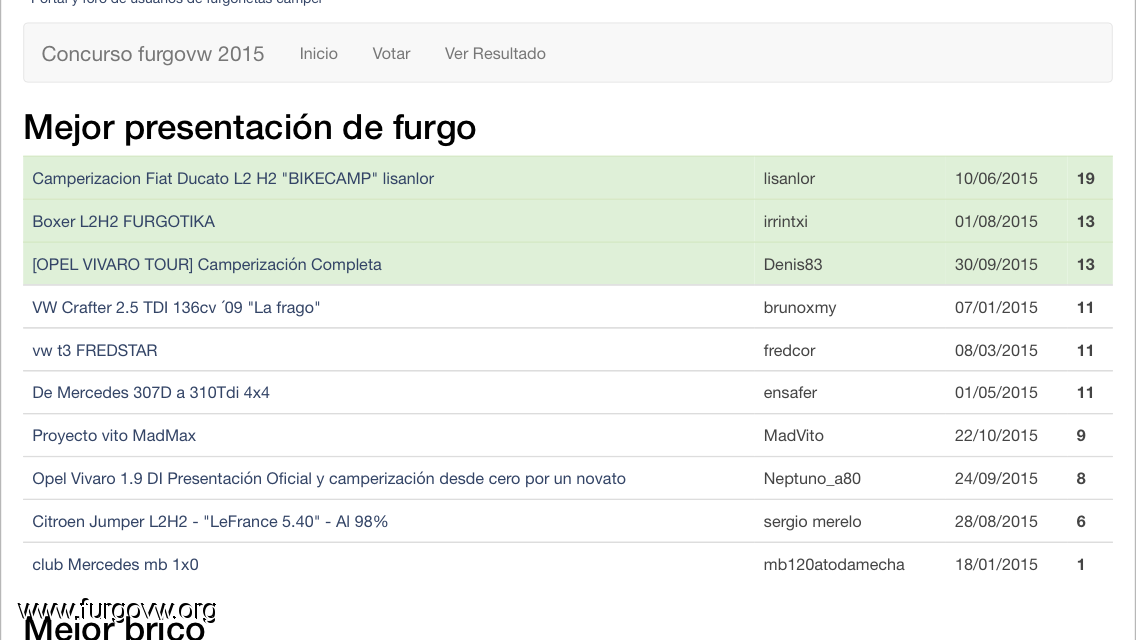Click the date 18/01/2015
The width and height of the screenshot is (1136, 640).
coord(996,564)
